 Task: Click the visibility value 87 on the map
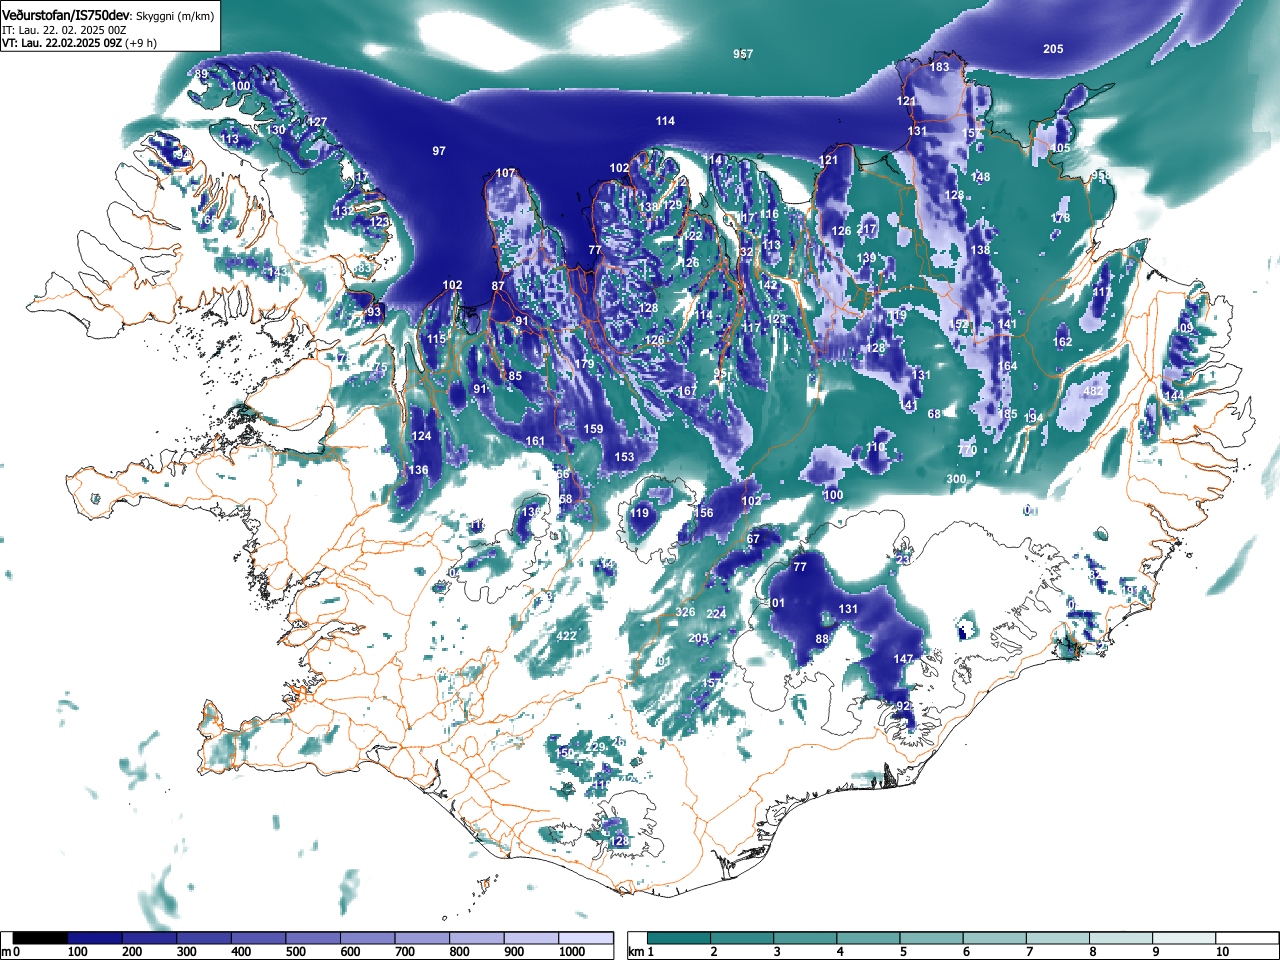point(498,286)
